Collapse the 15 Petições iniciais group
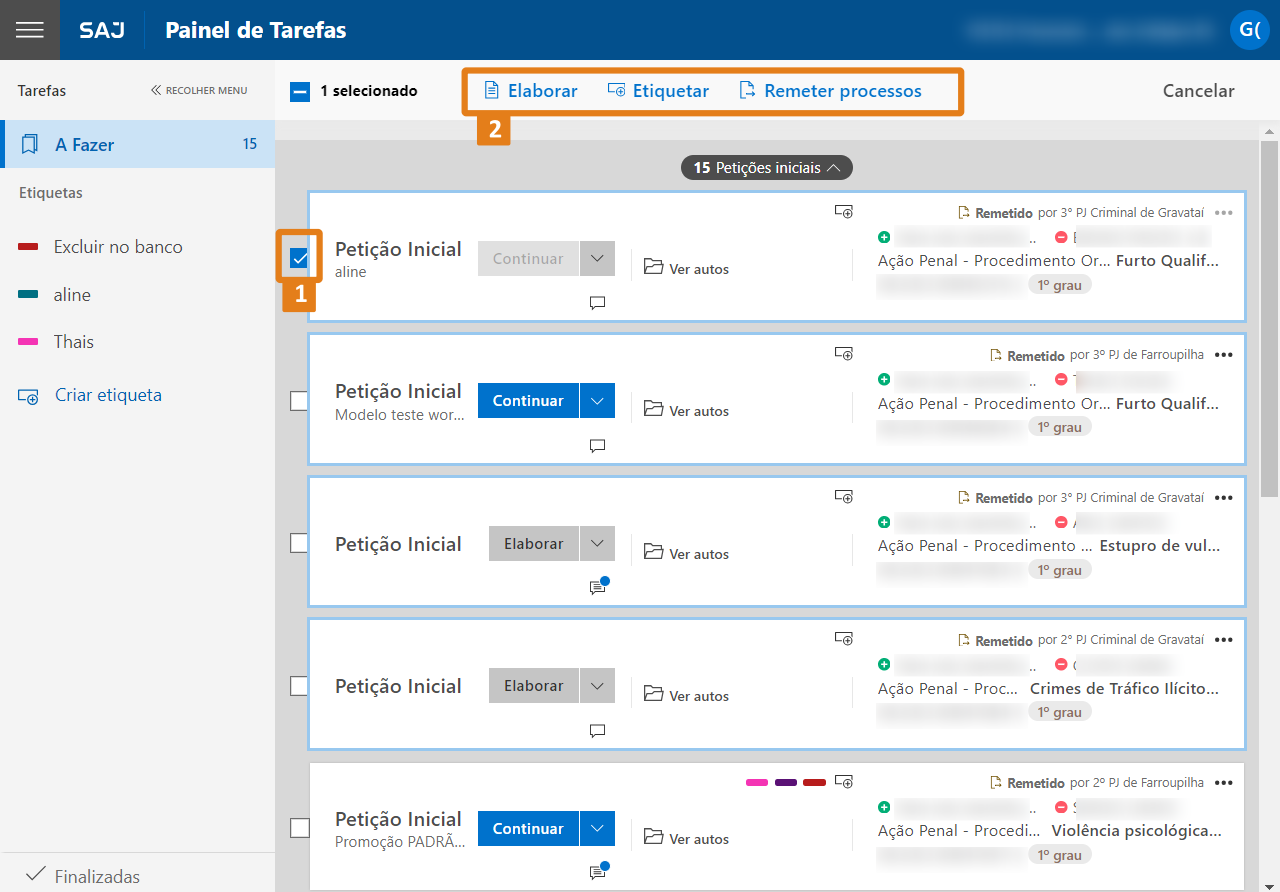The height and width of the screenshot is (892, 1280). (767, 168)
